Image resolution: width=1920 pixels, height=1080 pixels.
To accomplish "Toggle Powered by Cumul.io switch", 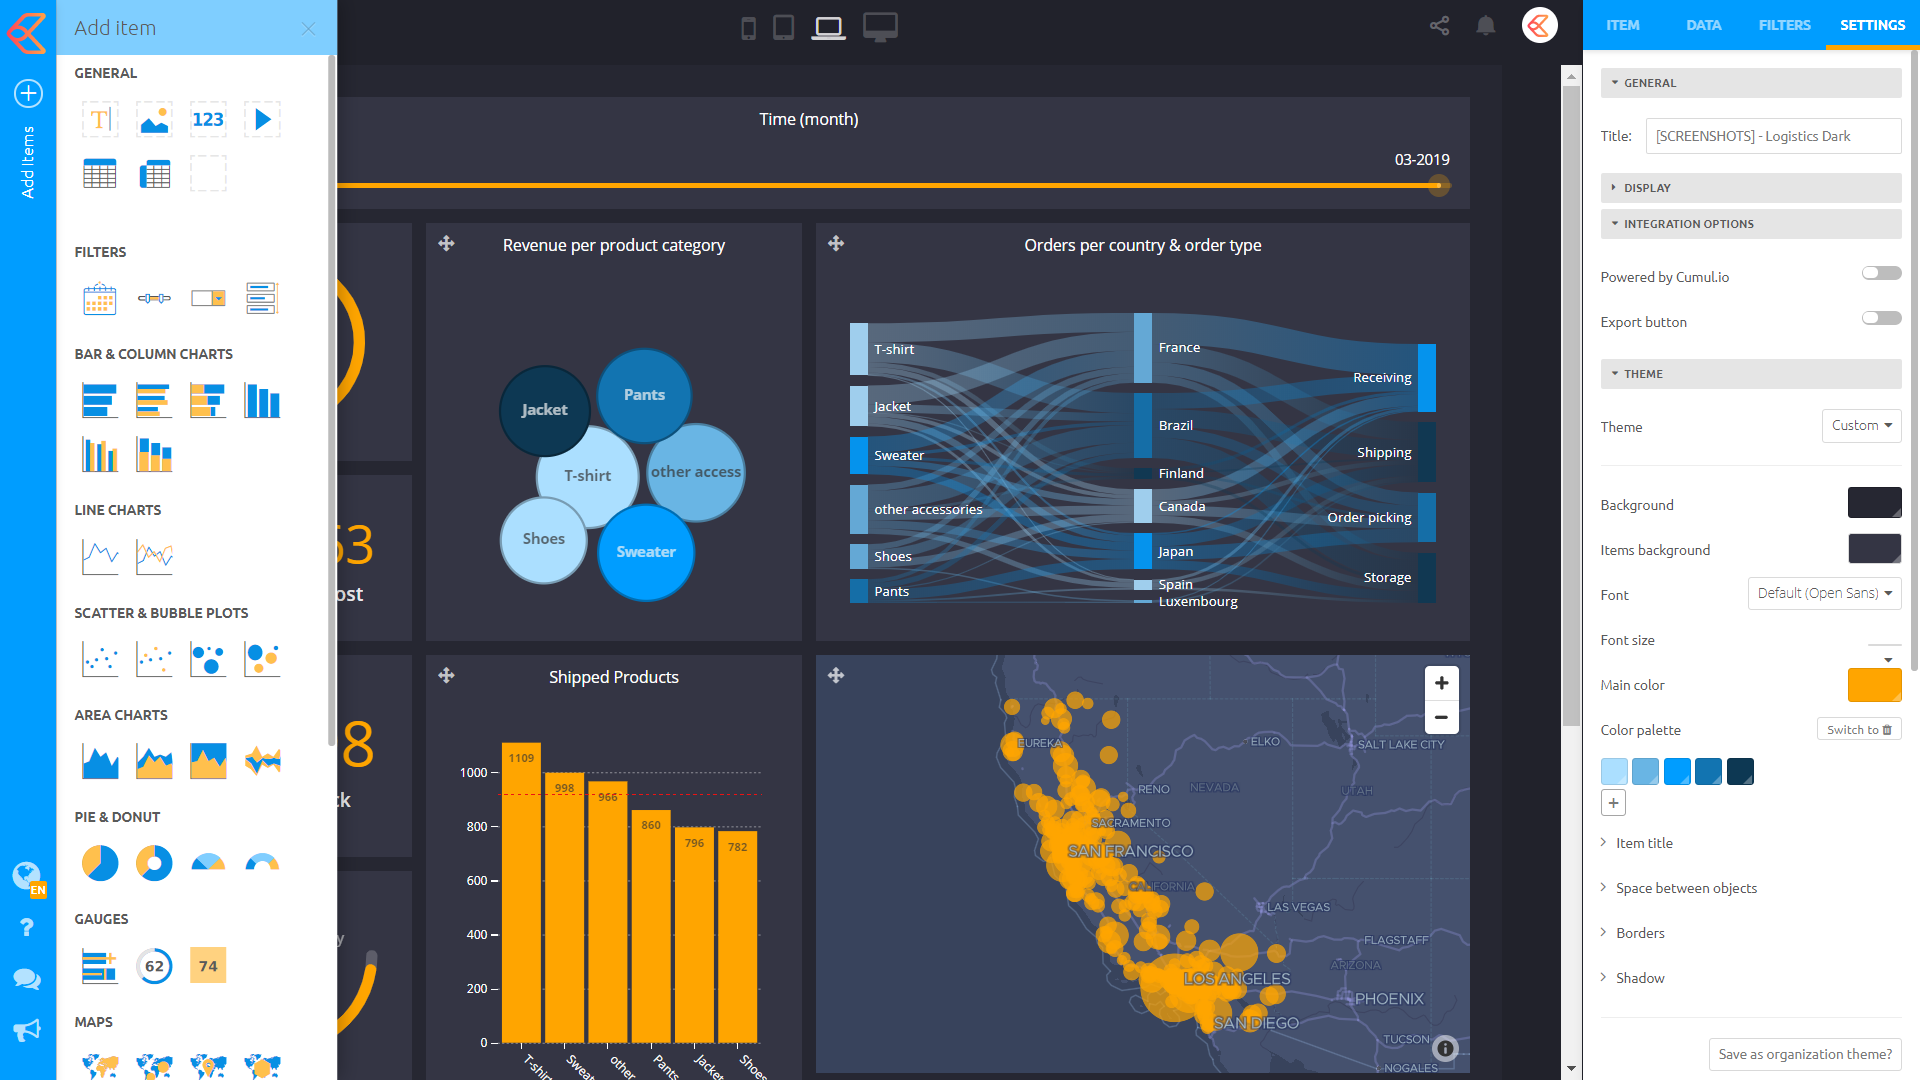I will [x=1881, y=273].
